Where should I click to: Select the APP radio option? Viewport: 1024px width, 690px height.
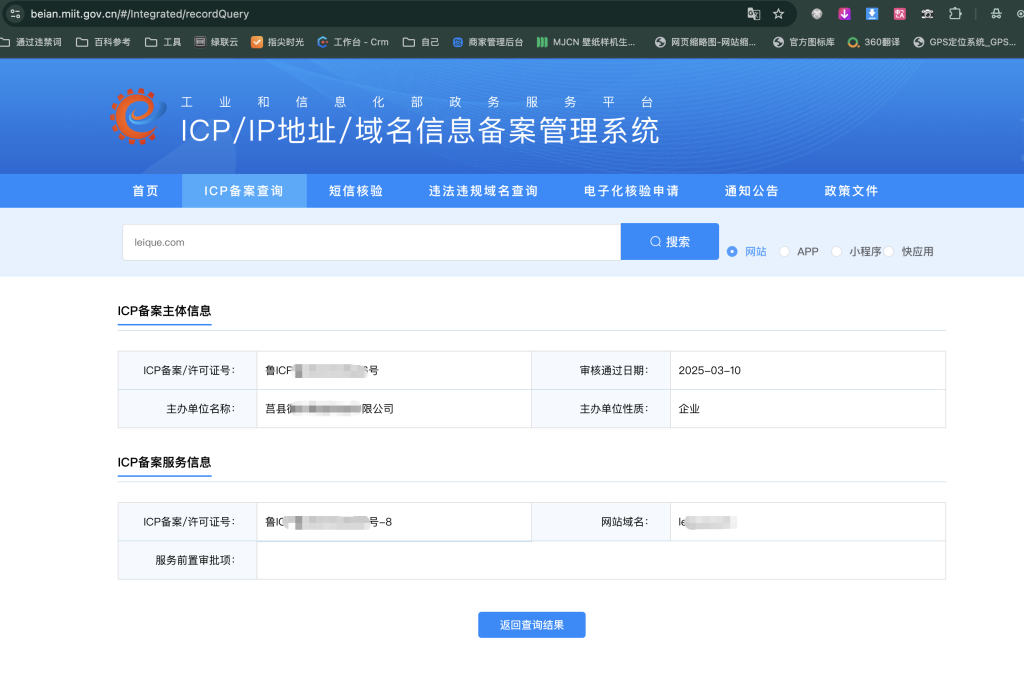[x=785, y=252]
